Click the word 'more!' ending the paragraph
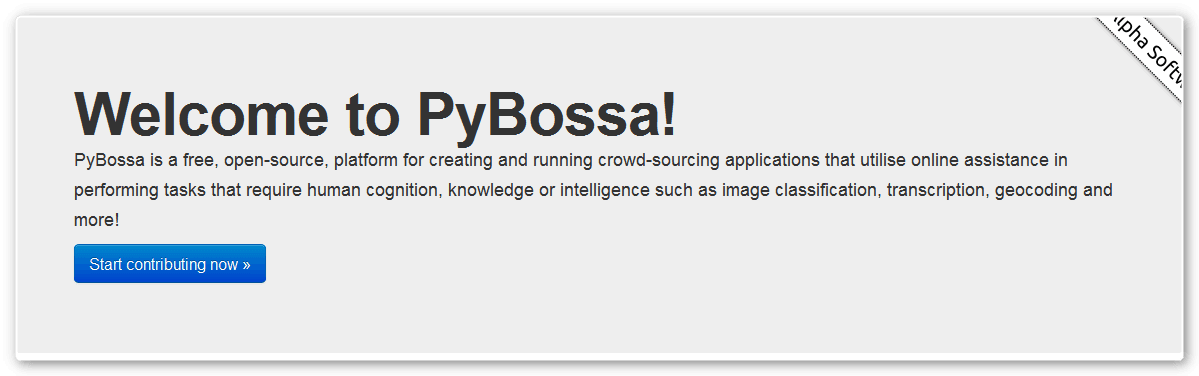This screenshot has width=1199, height=376. click(x=96, y=220)
